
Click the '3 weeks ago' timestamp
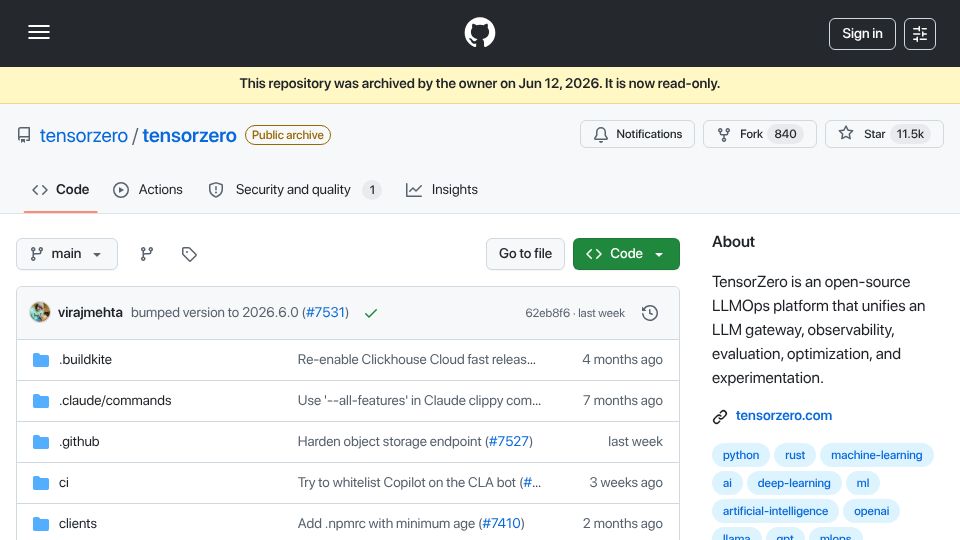(x=626, y=482)
